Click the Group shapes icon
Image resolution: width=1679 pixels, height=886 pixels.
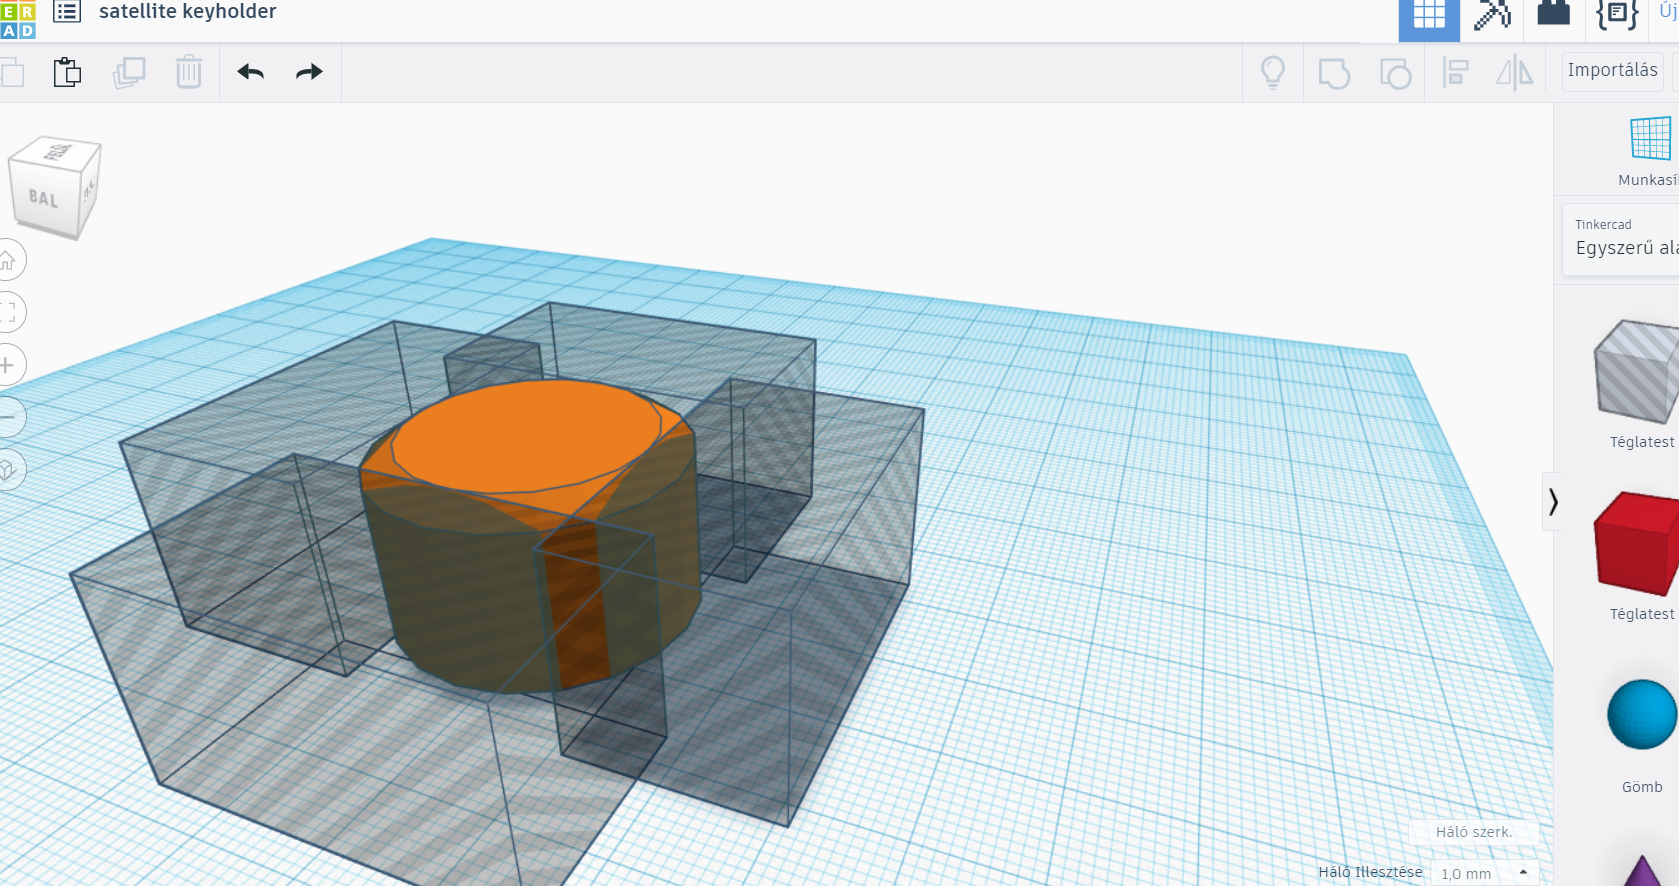[x=1334, y=74]
